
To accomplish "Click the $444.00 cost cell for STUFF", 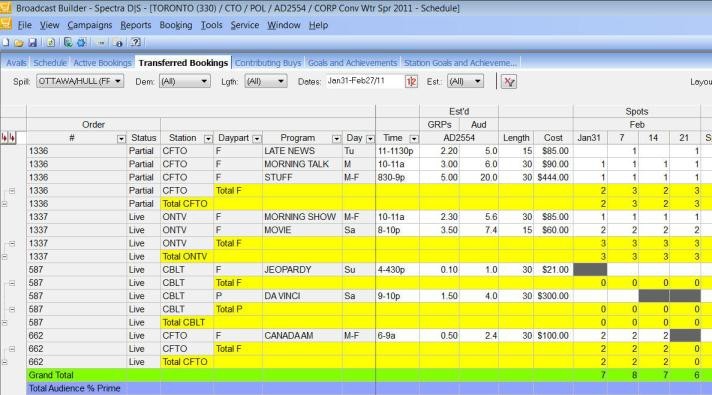I will pos(553,177).
